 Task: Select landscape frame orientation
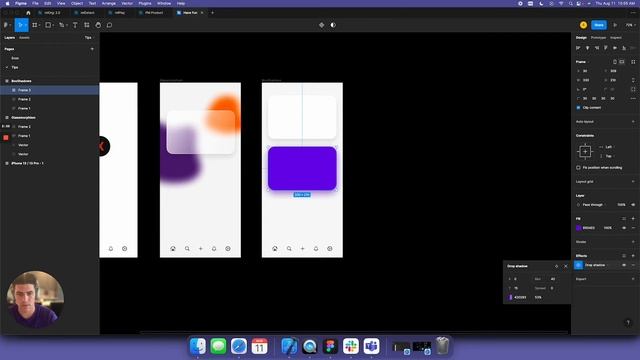[x=622, y=62]
